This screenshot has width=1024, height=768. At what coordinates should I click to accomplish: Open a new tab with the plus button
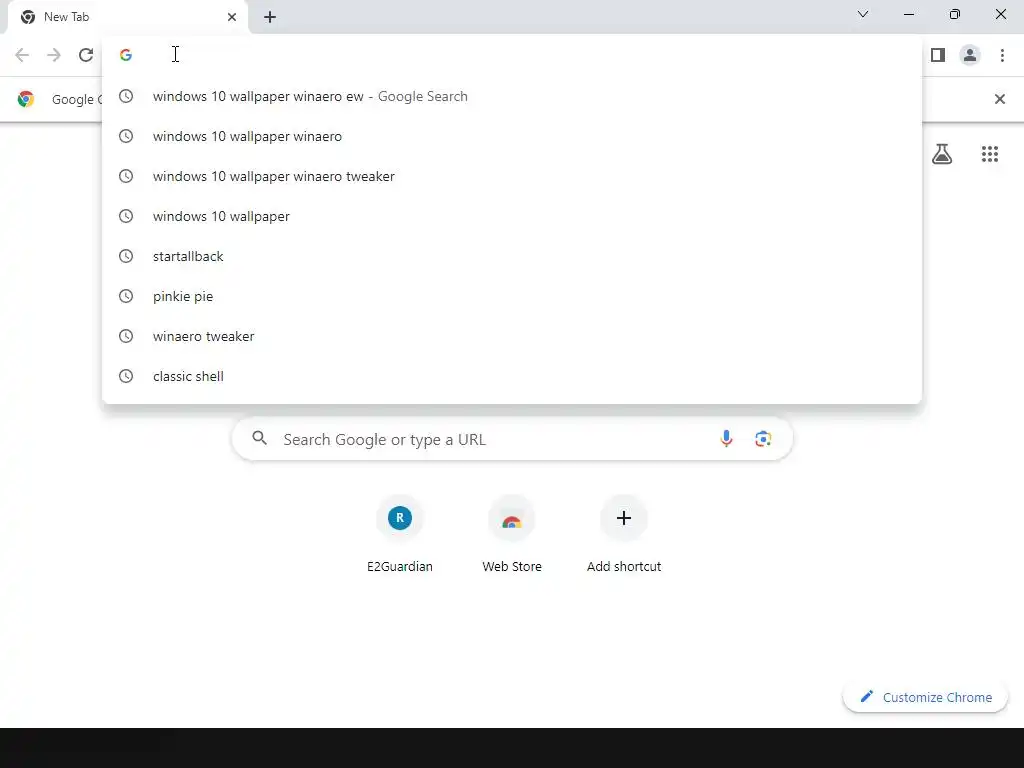pos(270,17)
